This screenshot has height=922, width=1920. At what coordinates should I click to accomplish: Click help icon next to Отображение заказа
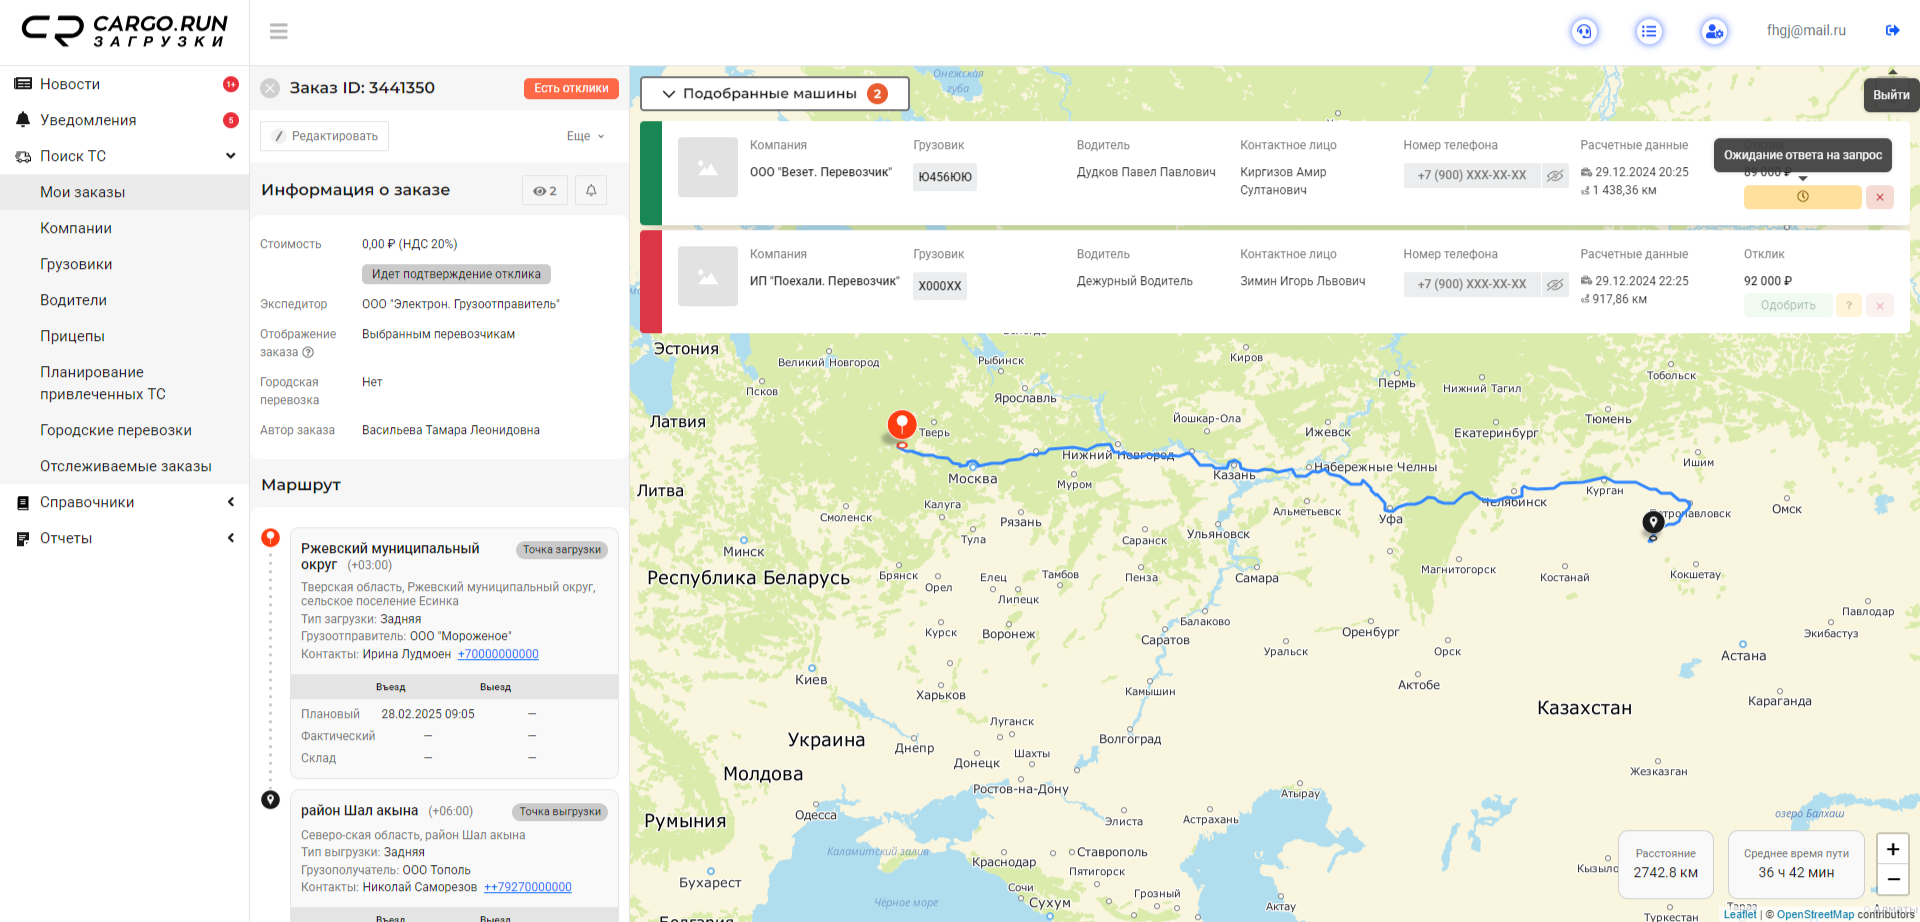click(x=308, y=352)
